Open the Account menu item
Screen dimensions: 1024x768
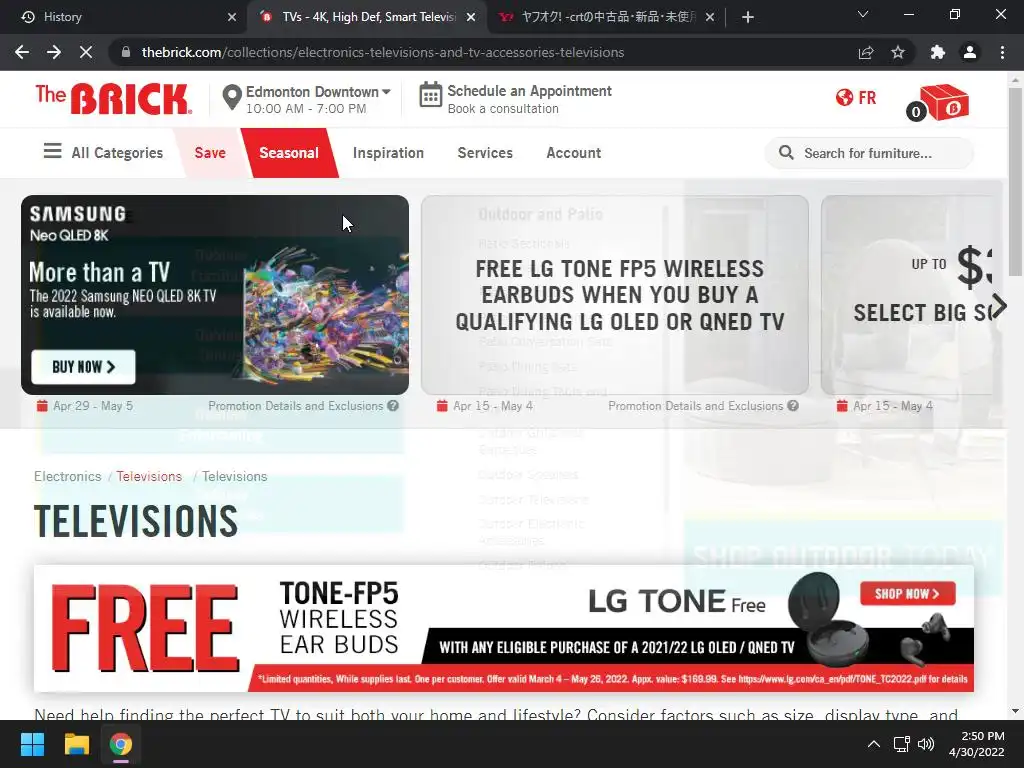pyautogui.click(x=573, y=153)
